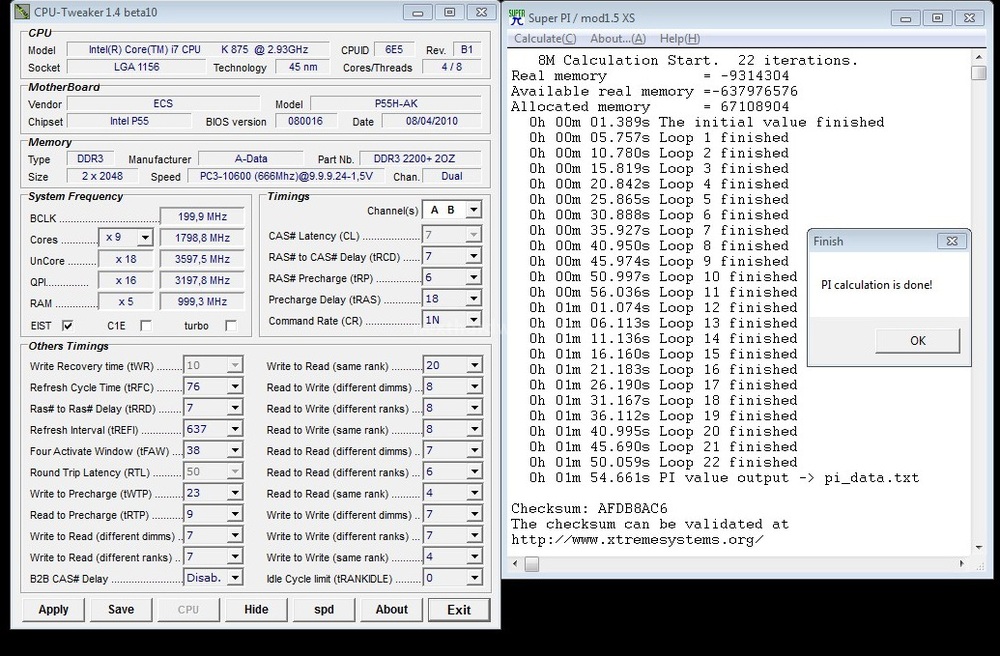Screen dimensions: 1000x656
Task: Click the CPU model Intel Core i7 field
Action: coord(198,50)
